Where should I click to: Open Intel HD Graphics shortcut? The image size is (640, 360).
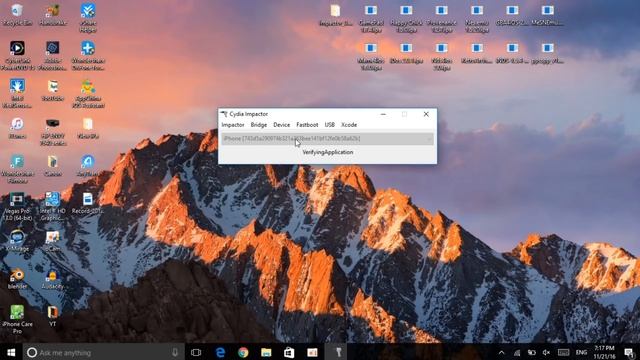pos(53,207)
